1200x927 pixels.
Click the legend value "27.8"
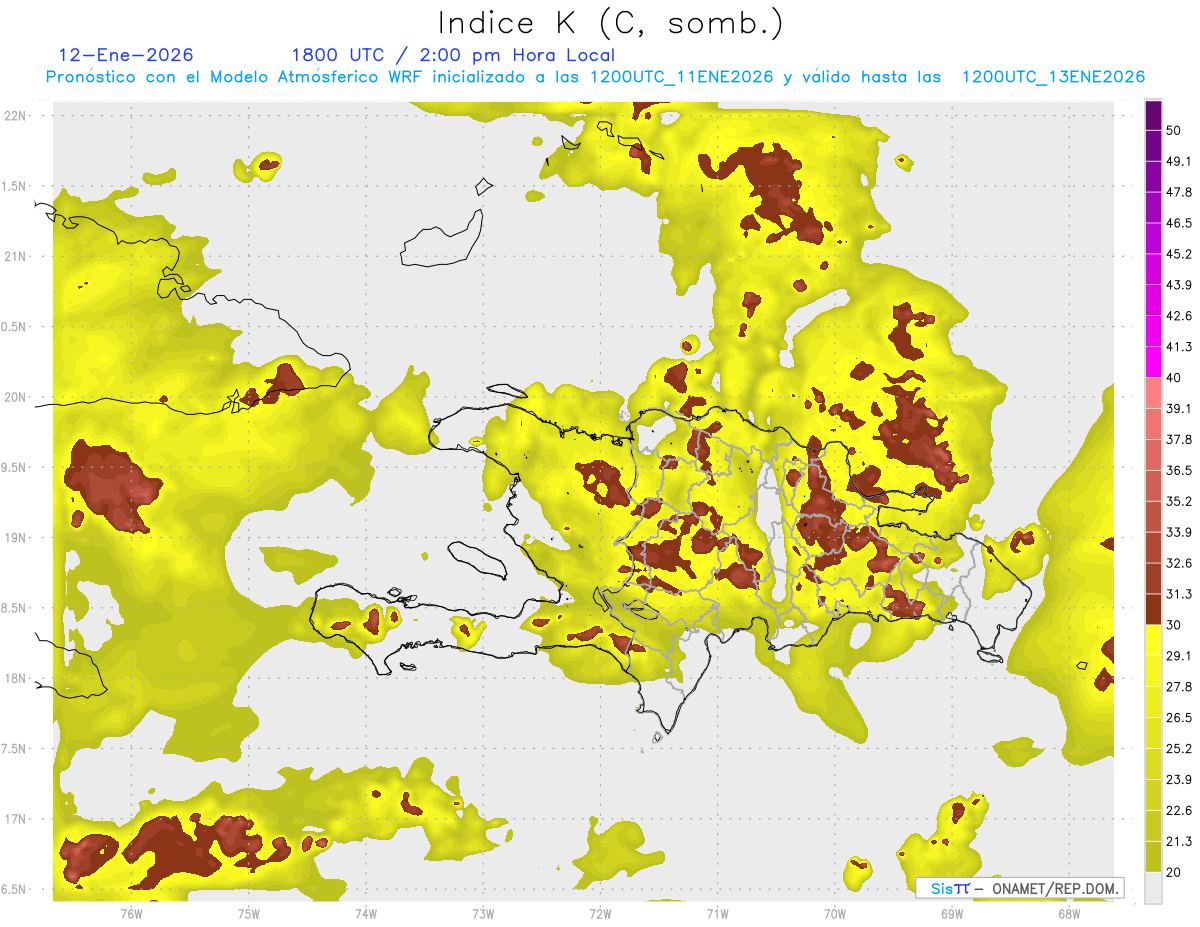(x=1179, y=687)
